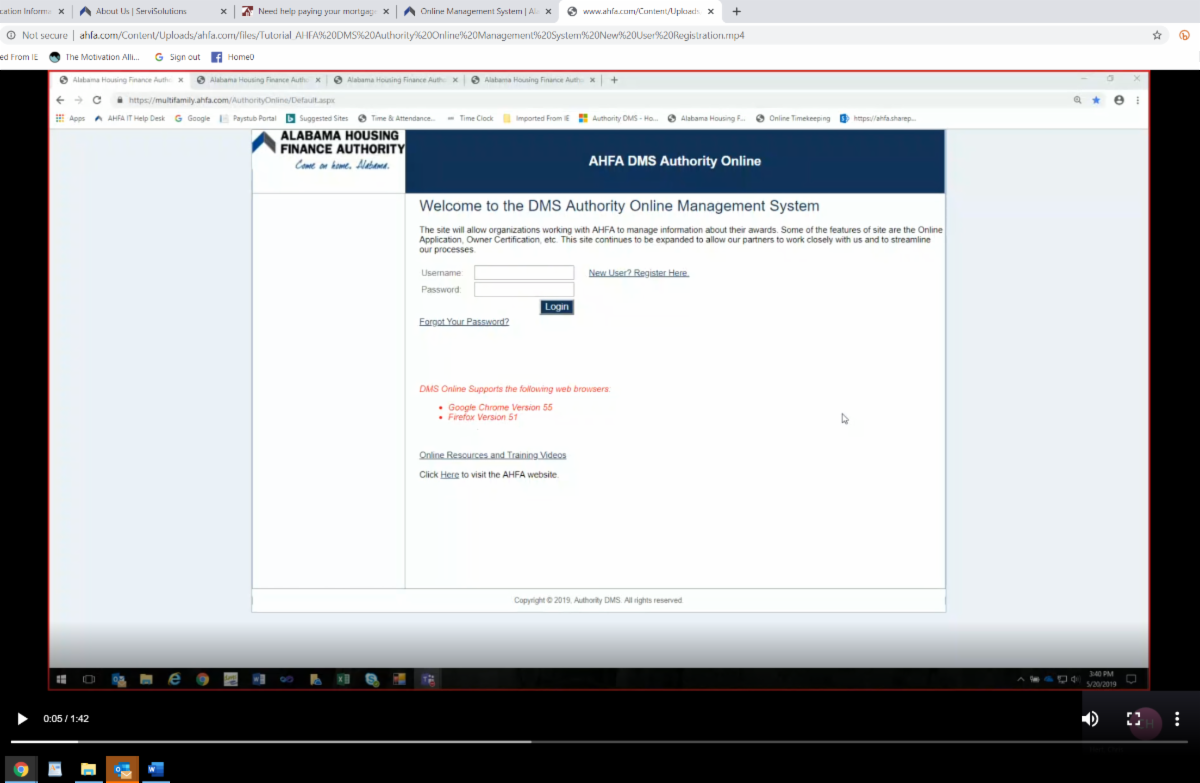Enter fullscreen mode for the video
The image size is (1200, 783).
pos(1134,718)
